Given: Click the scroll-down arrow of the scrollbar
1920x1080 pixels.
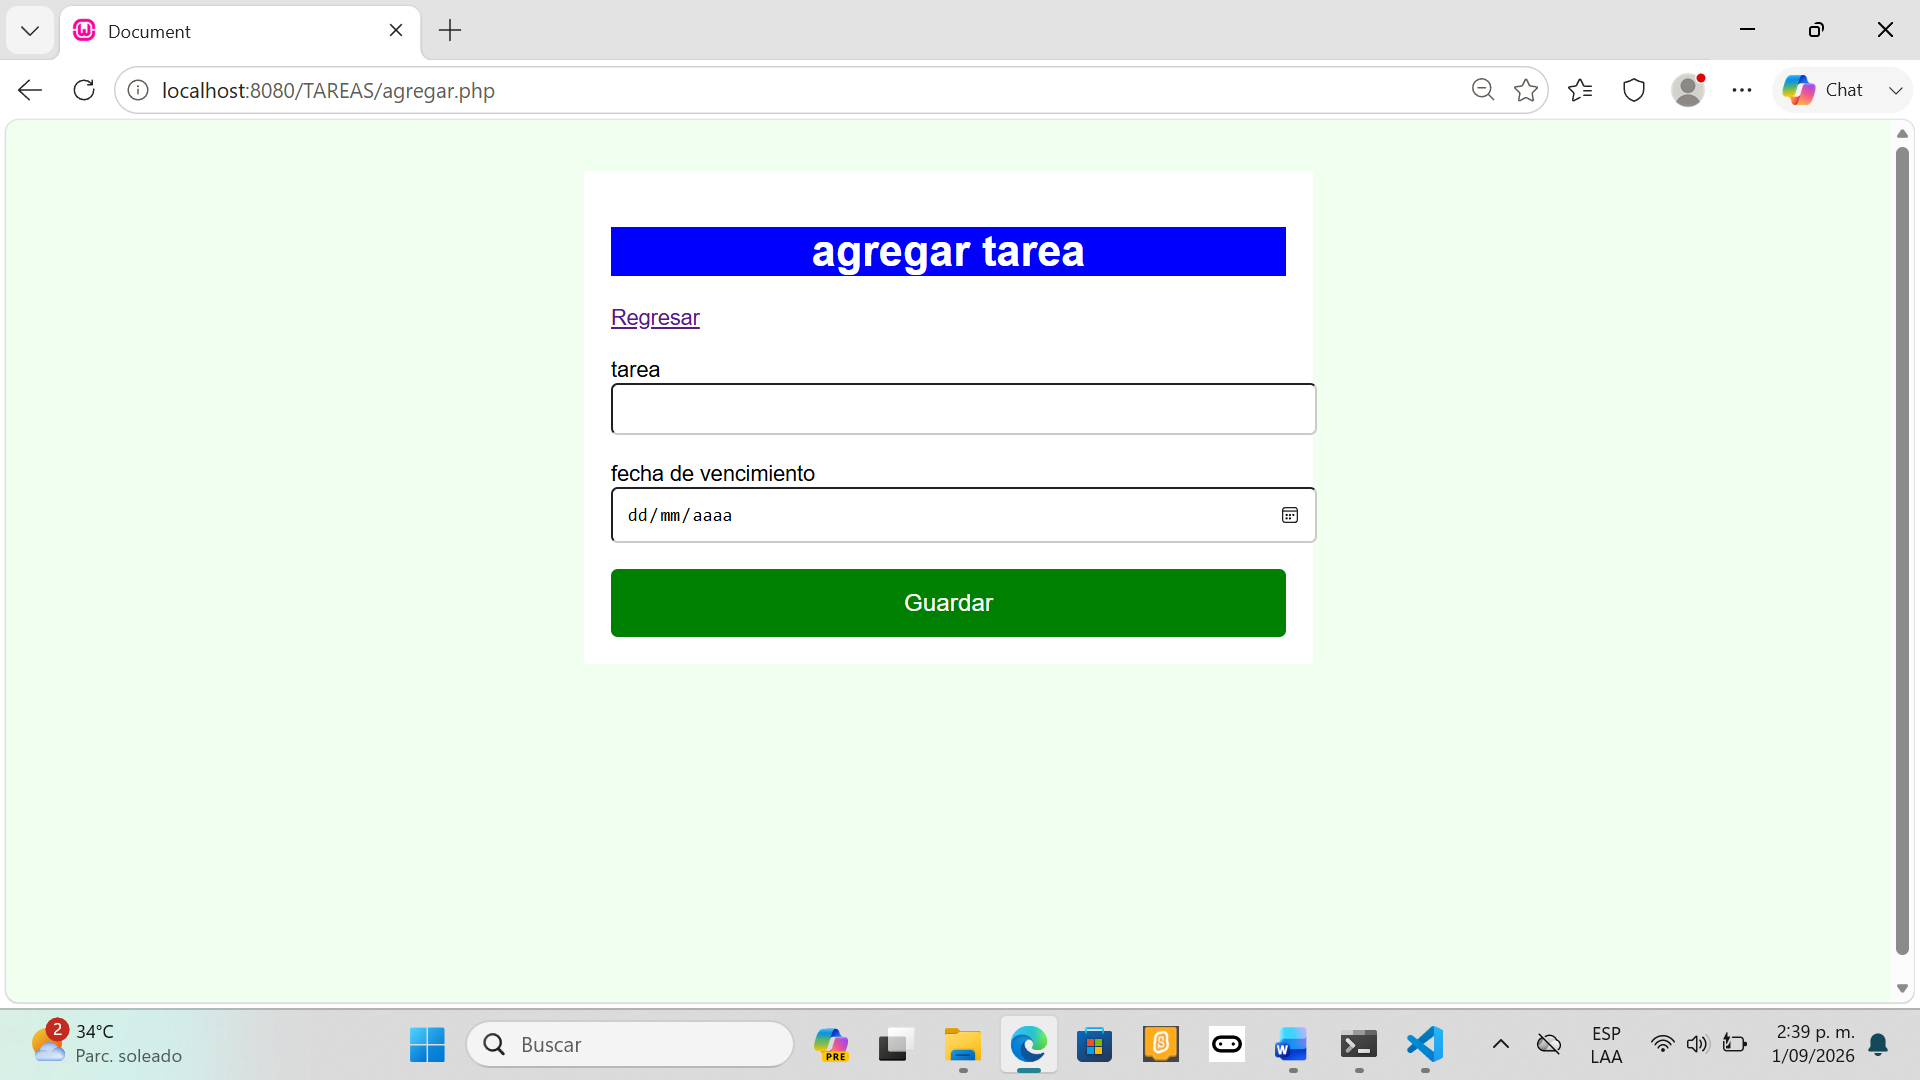Looking at the screenshot, I should point(1902,988).
